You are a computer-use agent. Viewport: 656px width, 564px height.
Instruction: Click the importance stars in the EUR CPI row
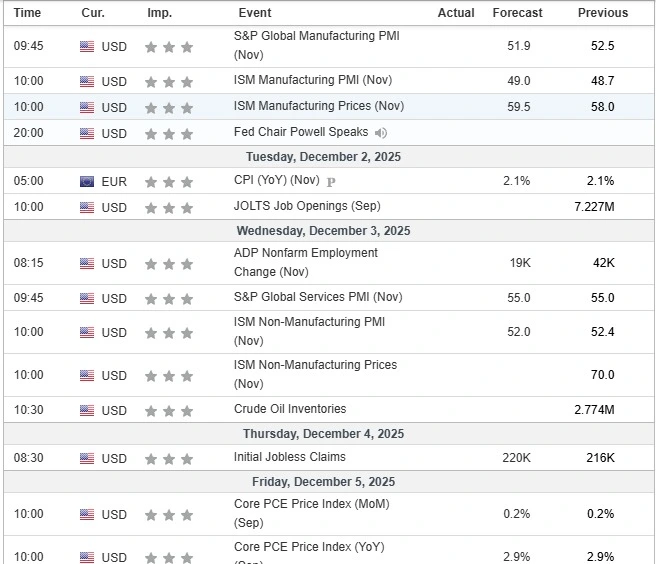[x=168, y=182]
